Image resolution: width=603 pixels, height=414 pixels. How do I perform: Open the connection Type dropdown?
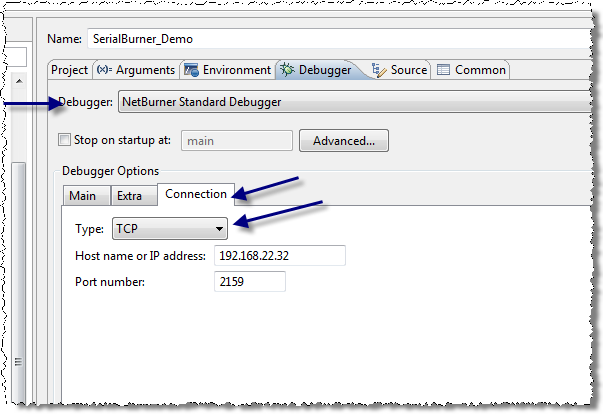170,229
